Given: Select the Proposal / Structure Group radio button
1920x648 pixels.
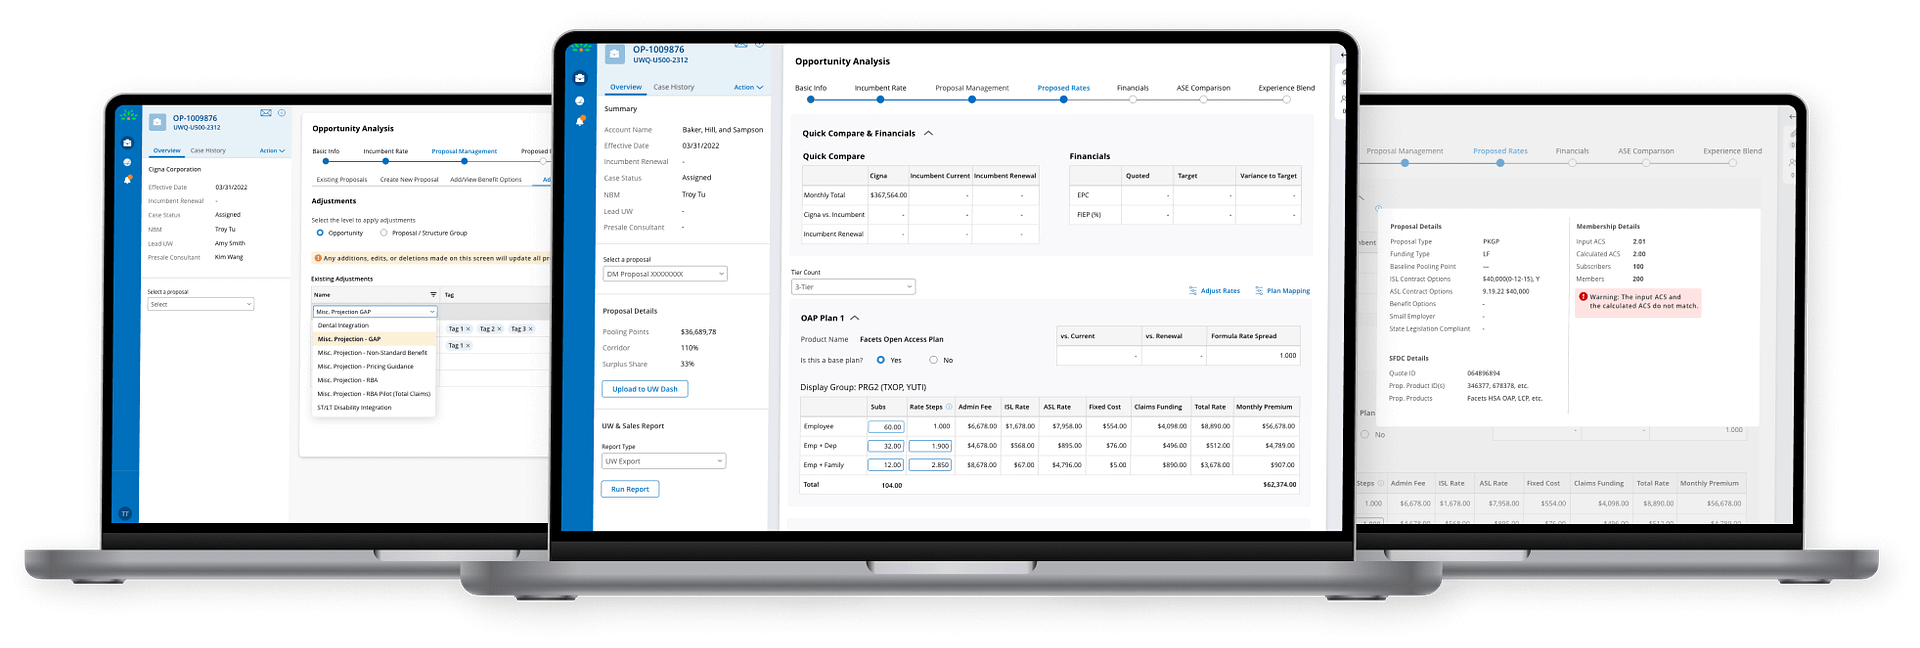Looking at the screenshot, I should [384, 233].
